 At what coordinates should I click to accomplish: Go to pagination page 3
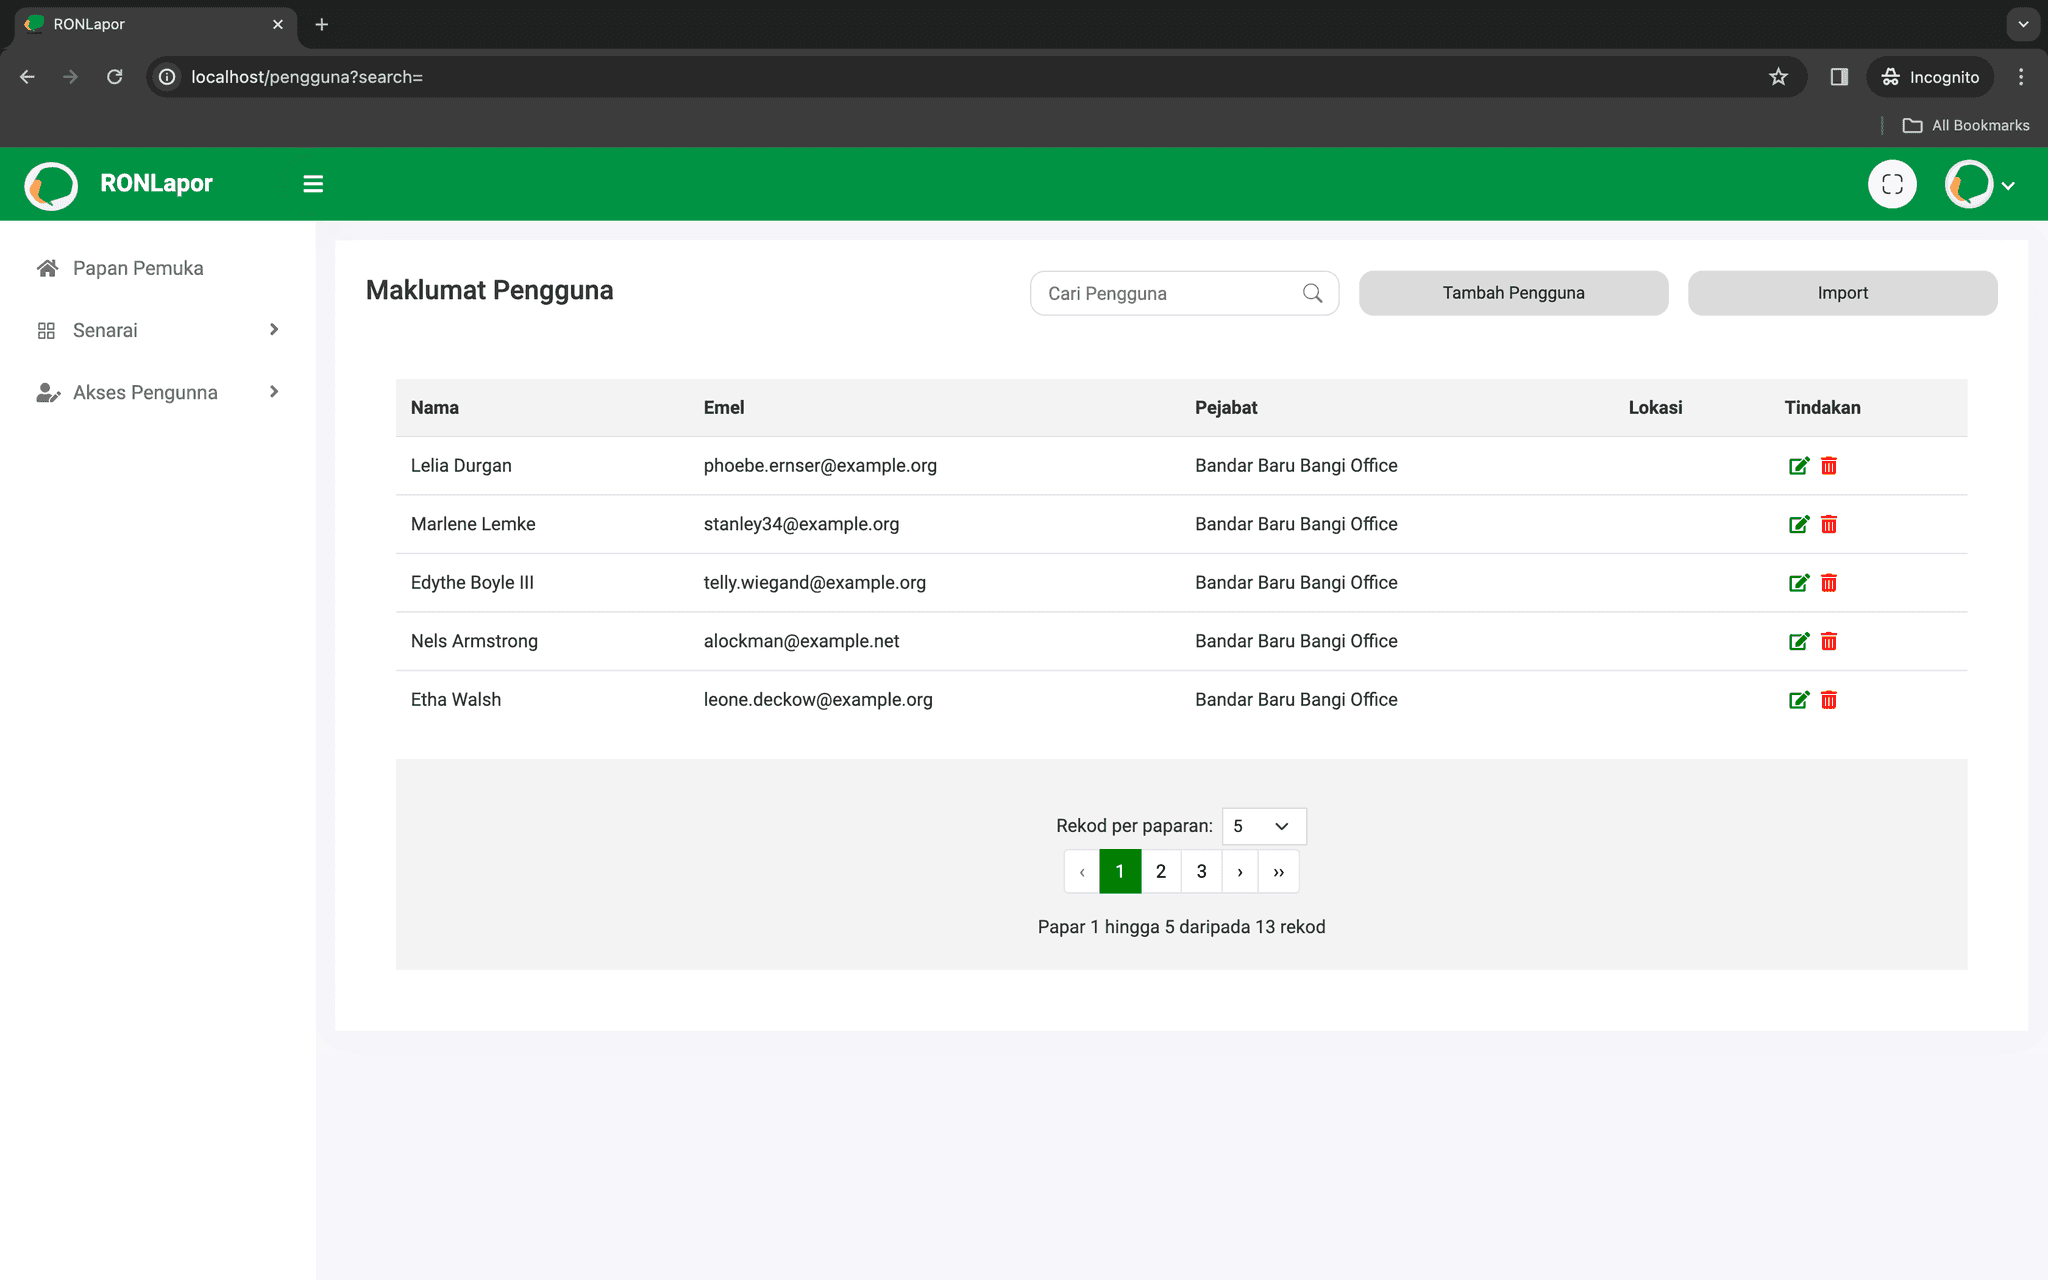(x=1201, y=871)
